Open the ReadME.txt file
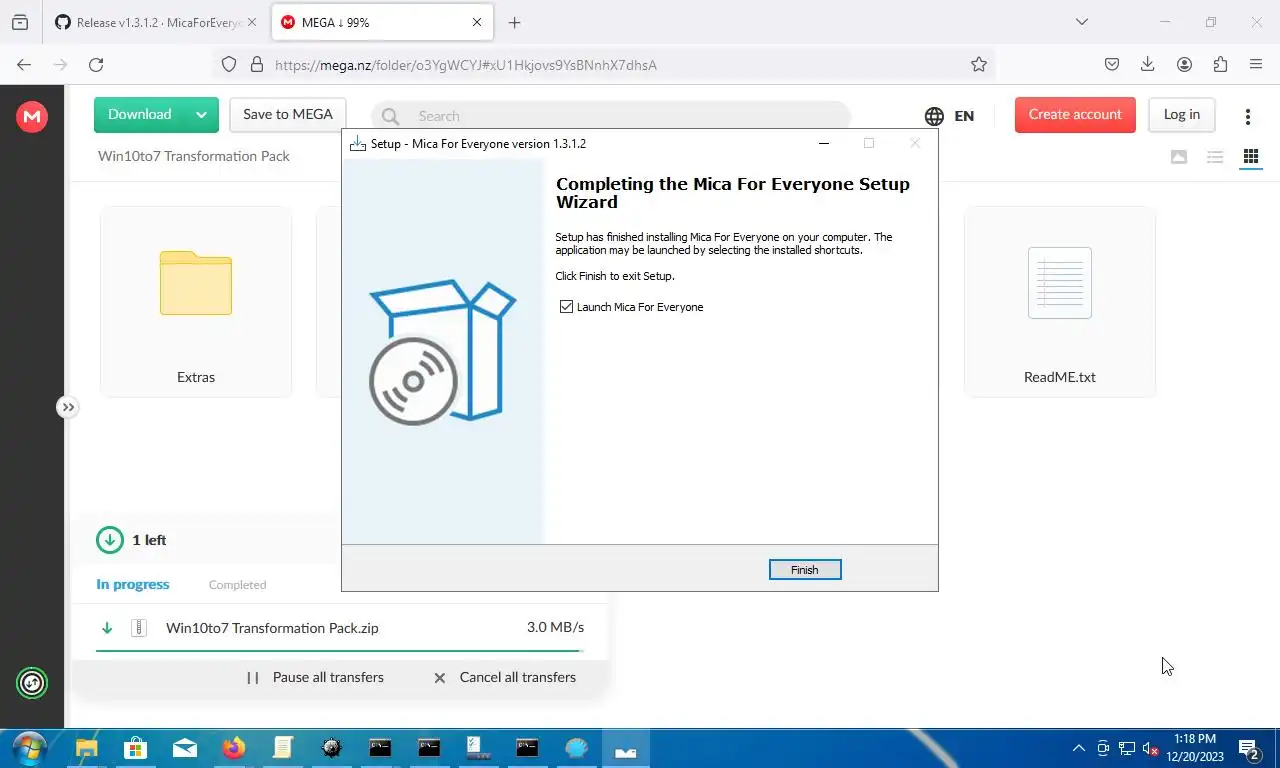 1060,302
